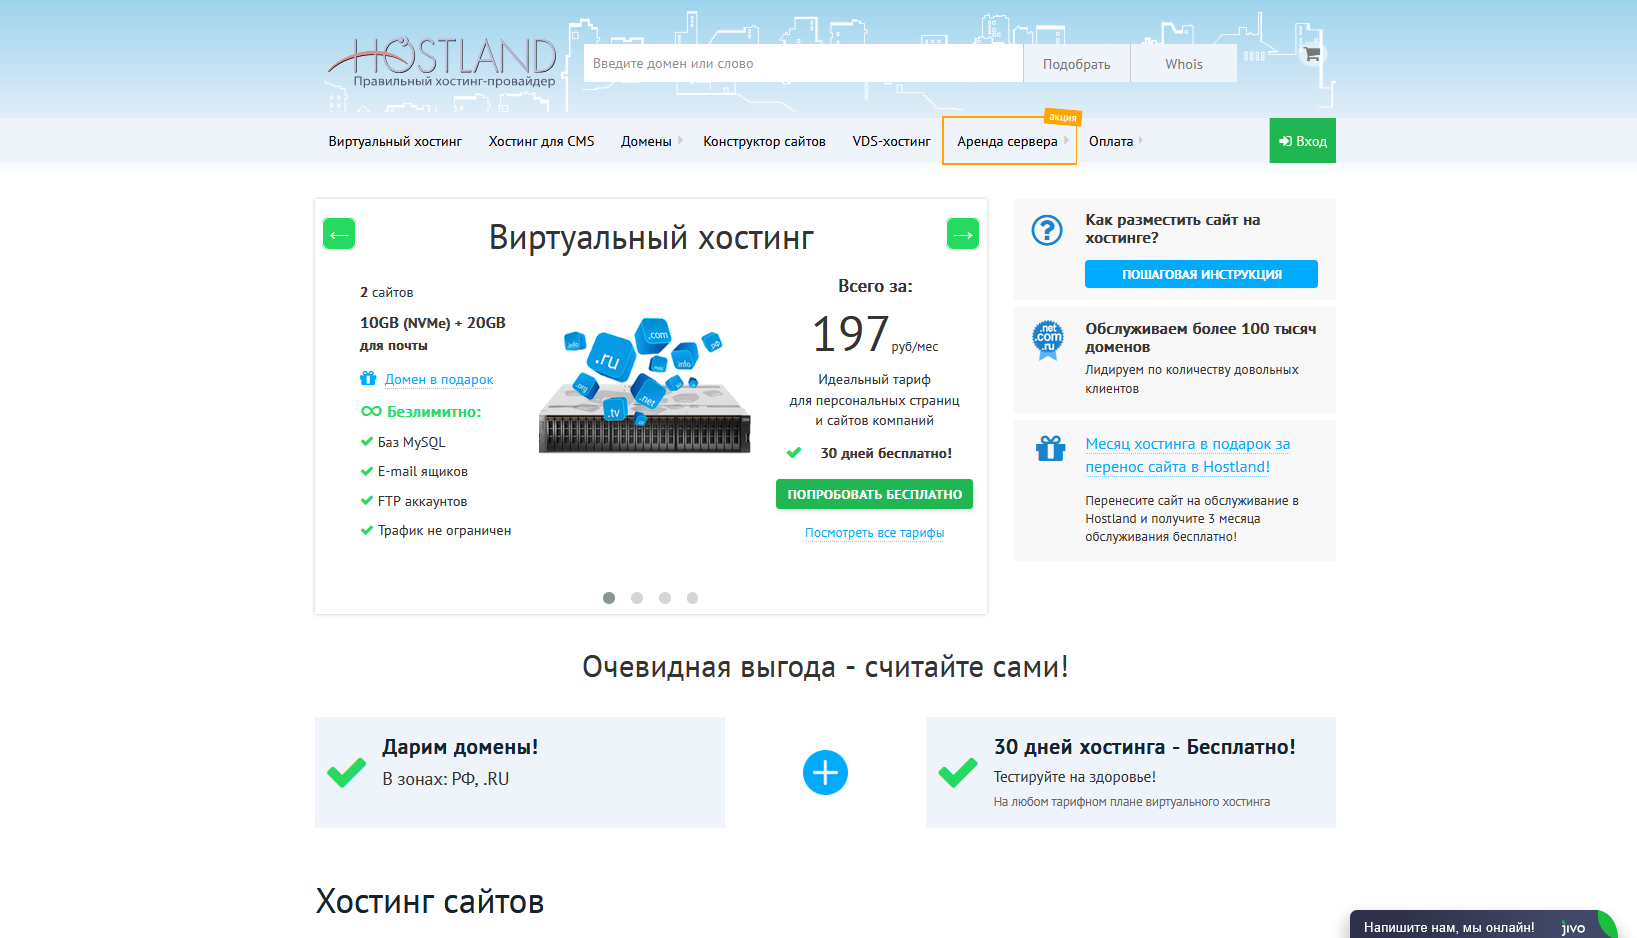This screenshot has width=1637, height=938.
Task: Advance slider with right green arrow
Action: click(963, 234)
